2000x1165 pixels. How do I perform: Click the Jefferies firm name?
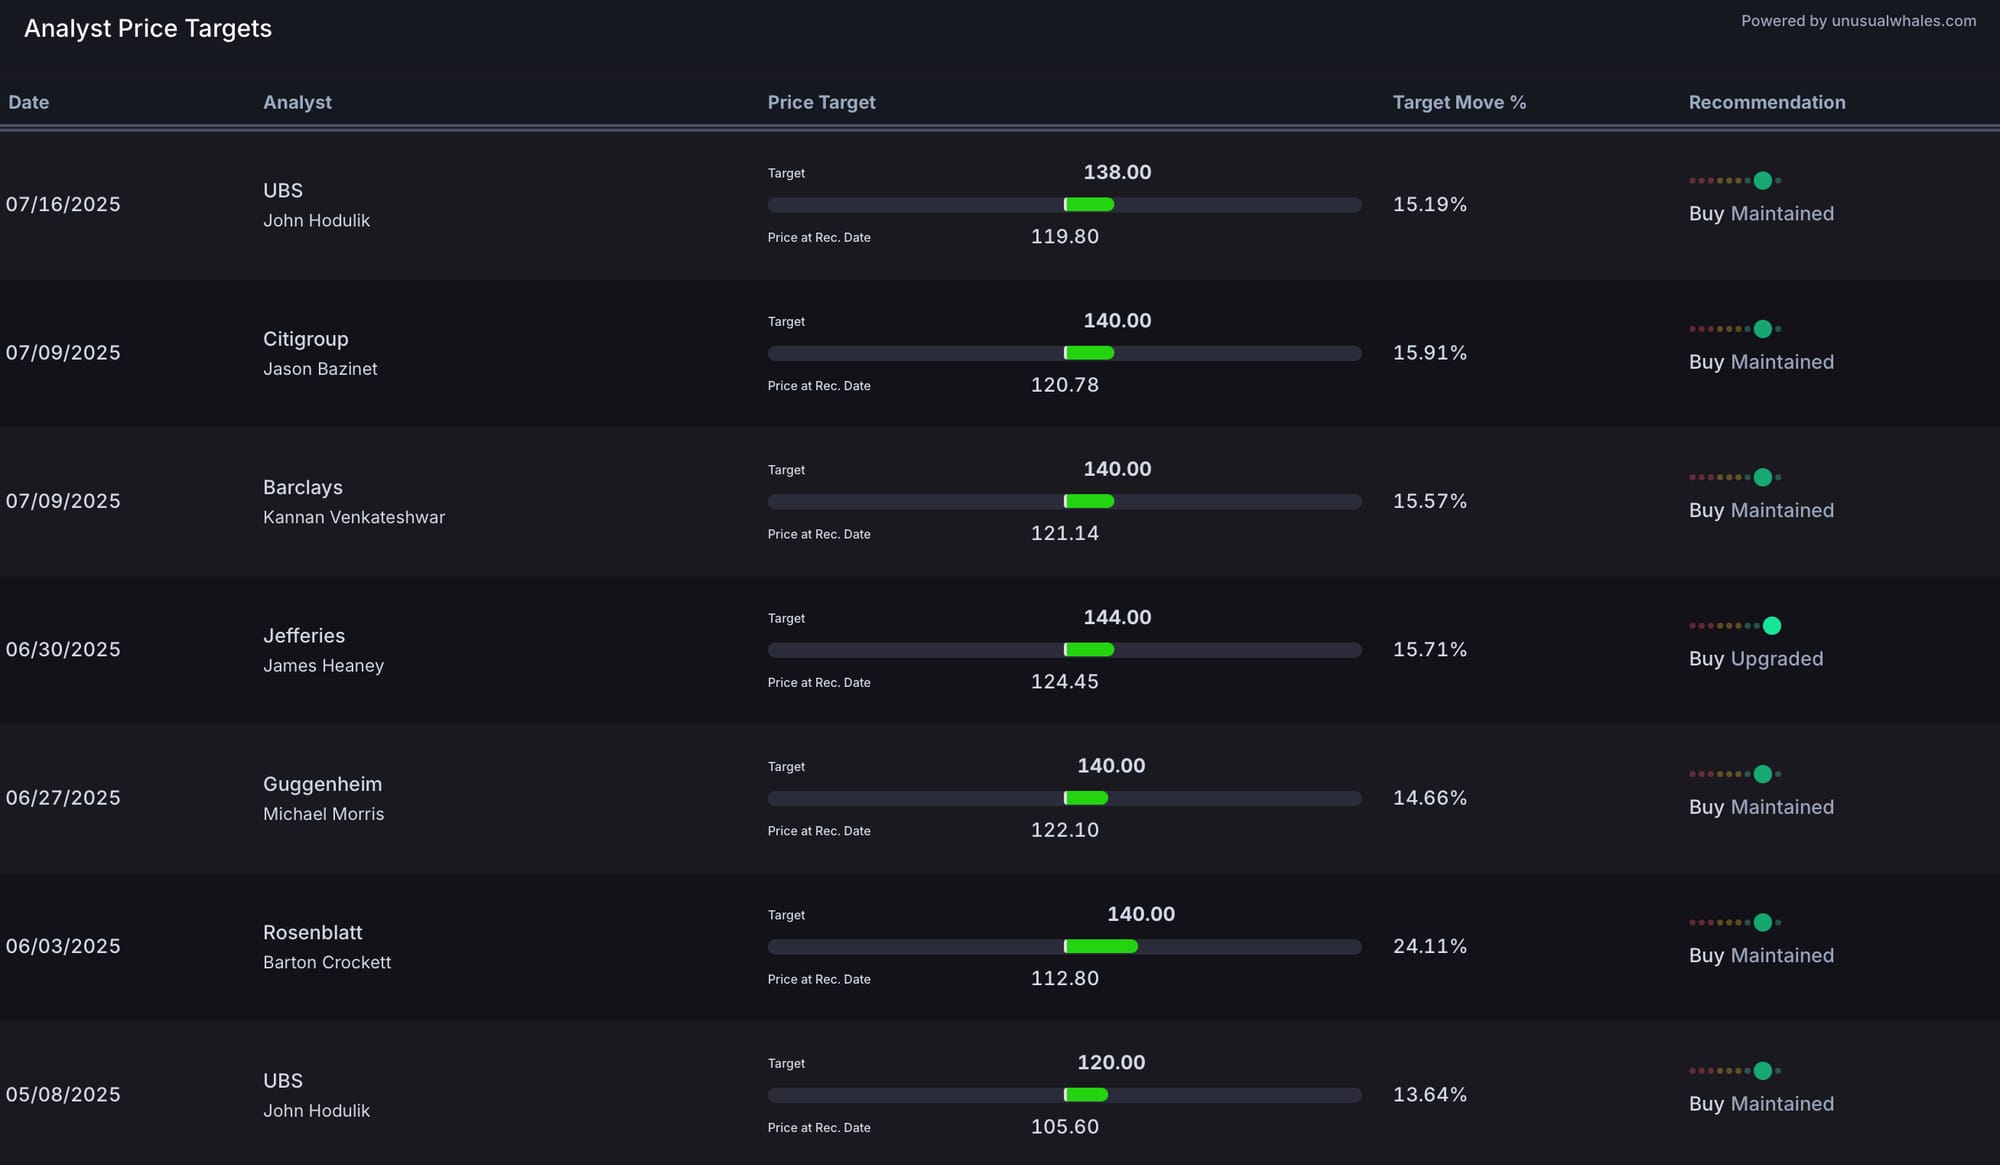pyautogui.click(x=304, y=636)
